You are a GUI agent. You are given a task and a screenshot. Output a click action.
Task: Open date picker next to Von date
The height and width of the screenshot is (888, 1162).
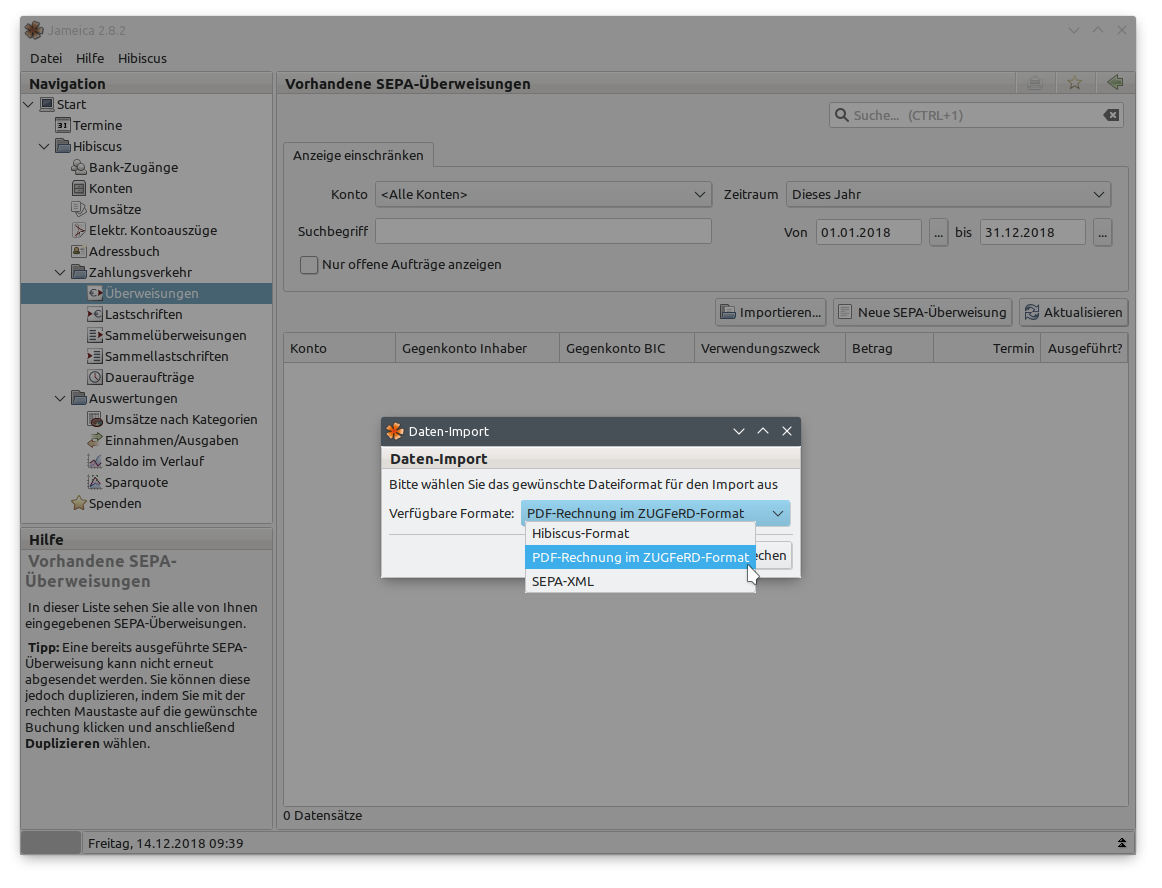tap(938, 232)
